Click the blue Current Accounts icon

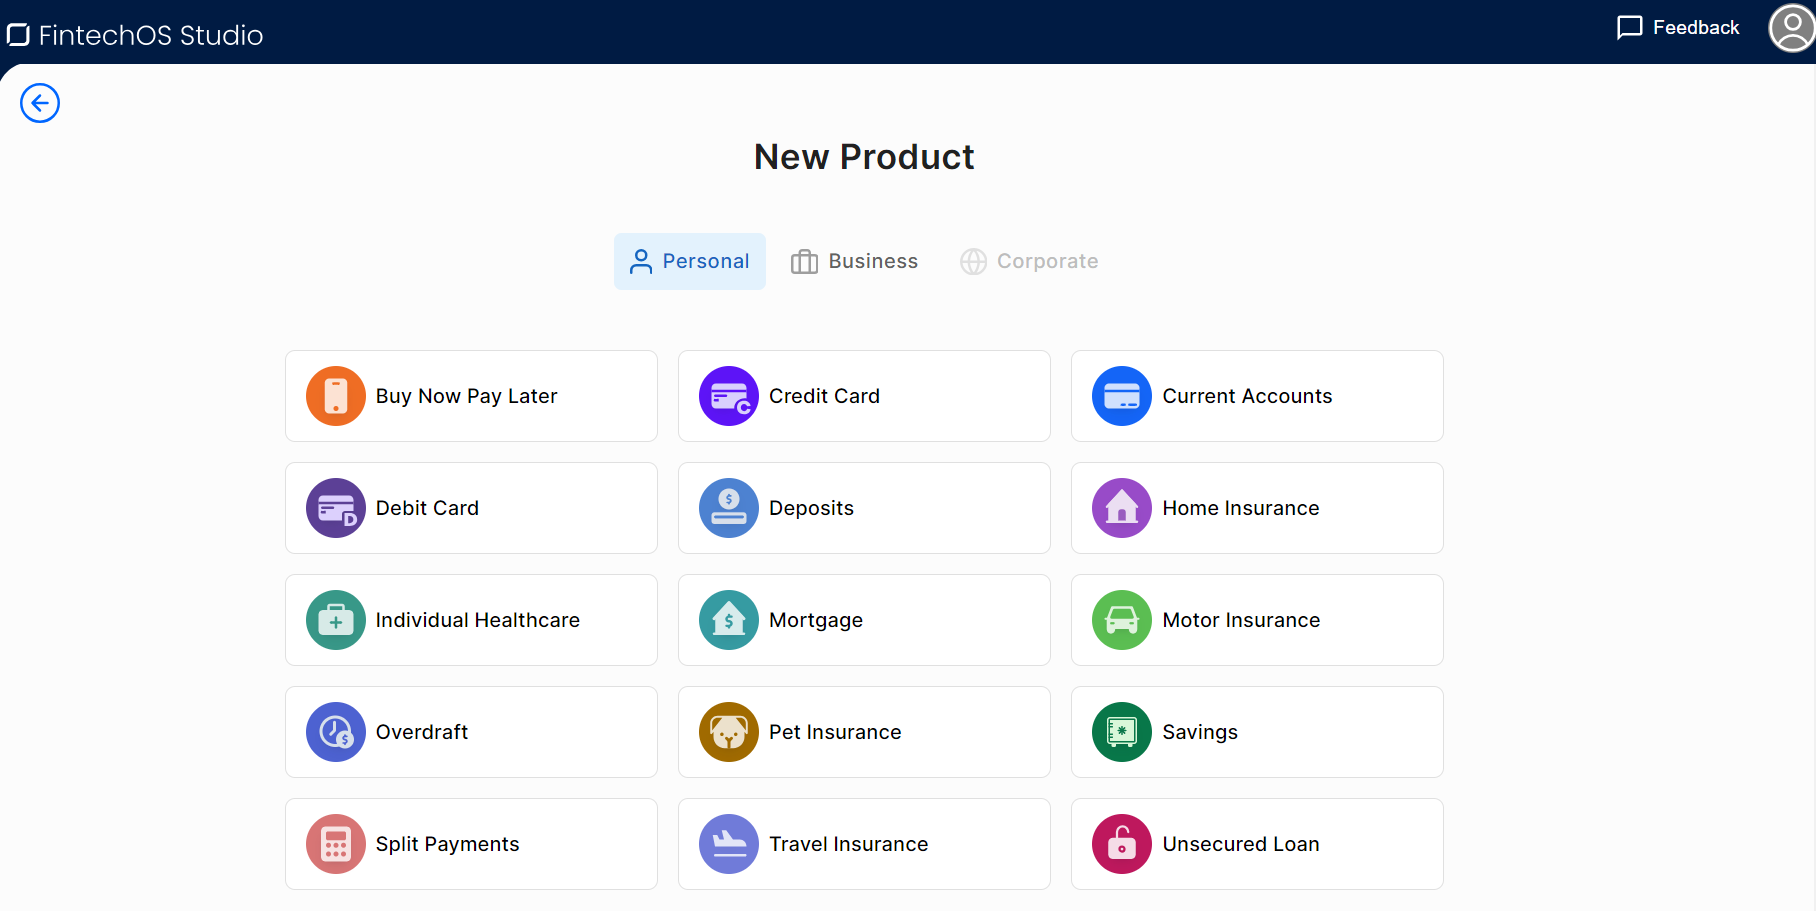tap(1122, 396)
